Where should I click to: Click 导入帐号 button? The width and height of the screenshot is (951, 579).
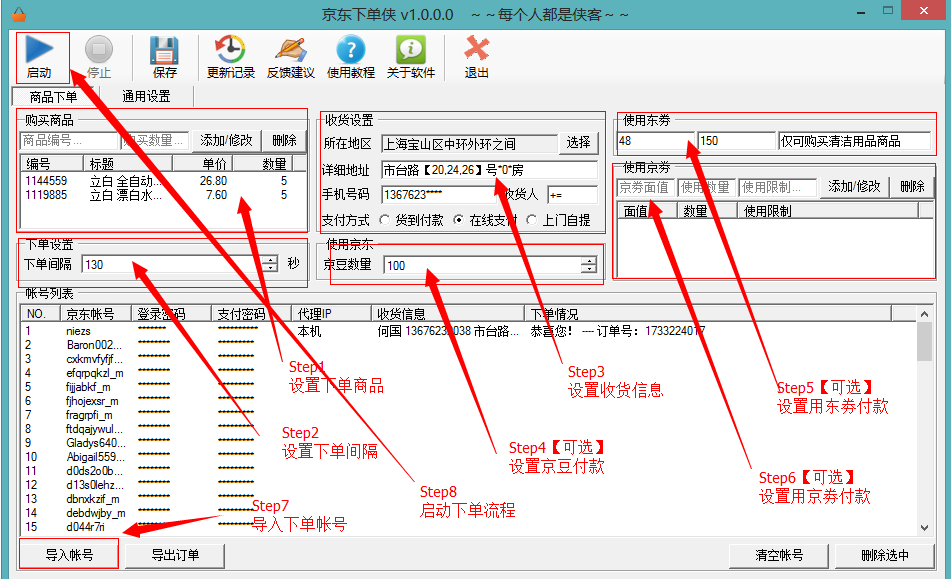tap(69, 555)
